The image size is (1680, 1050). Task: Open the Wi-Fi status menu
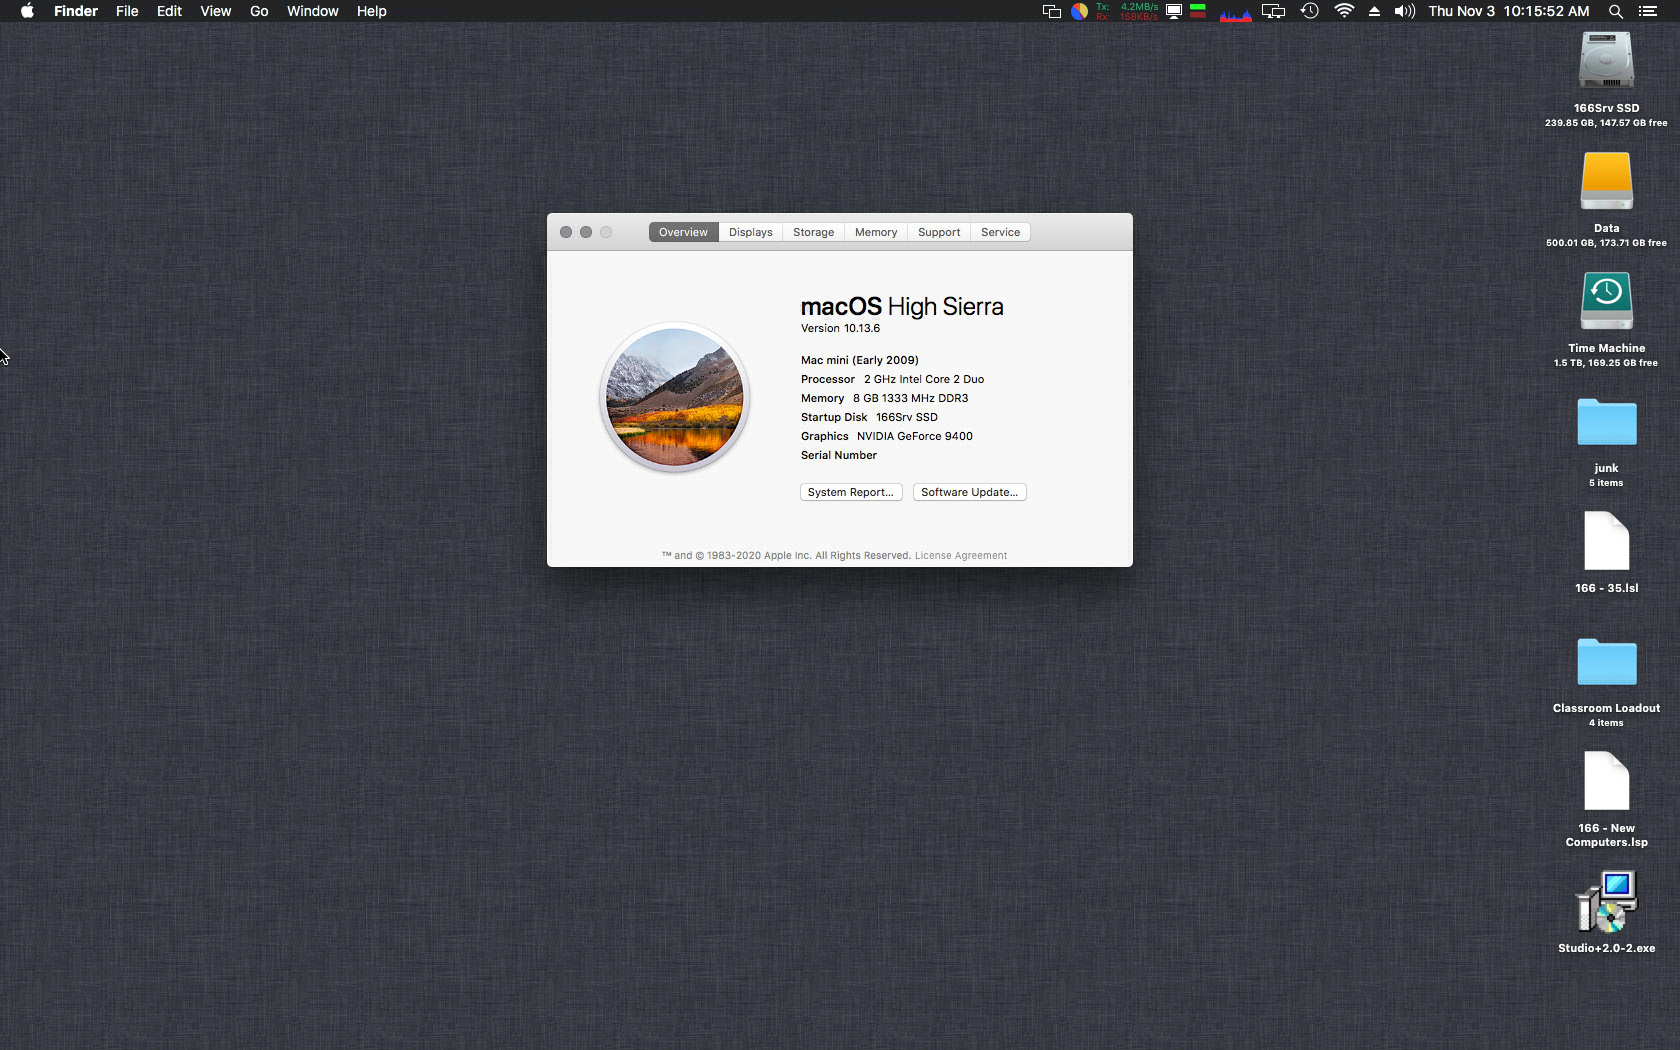click(x=1344, y=11)
